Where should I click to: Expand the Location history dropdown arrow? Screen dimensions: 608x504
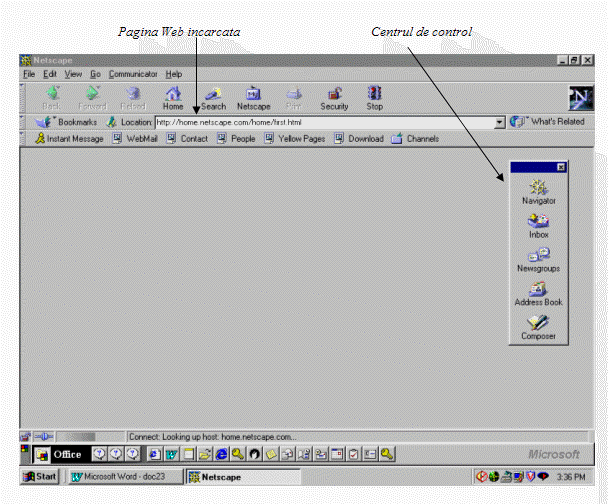coord(500,123)
